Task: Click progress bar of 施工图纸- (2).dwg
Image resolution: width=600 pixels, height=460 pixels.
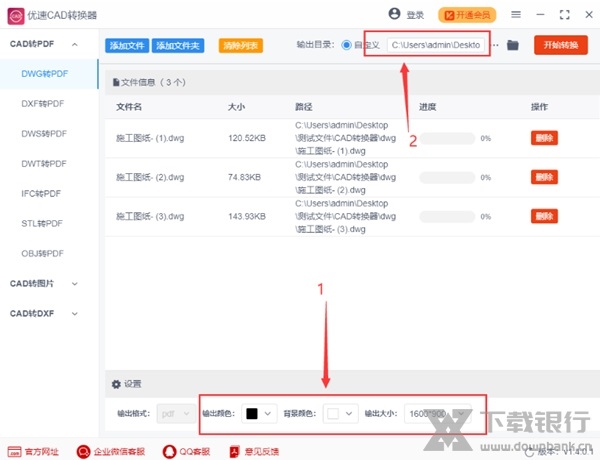Action: pos(447,177)
